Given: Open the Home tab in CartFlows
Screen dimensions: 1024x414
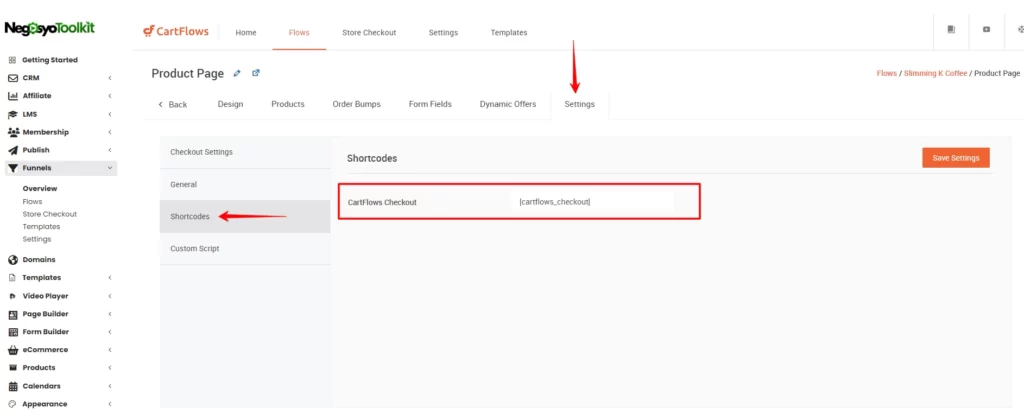Looking at the screenshot, I should click(246, 33).
